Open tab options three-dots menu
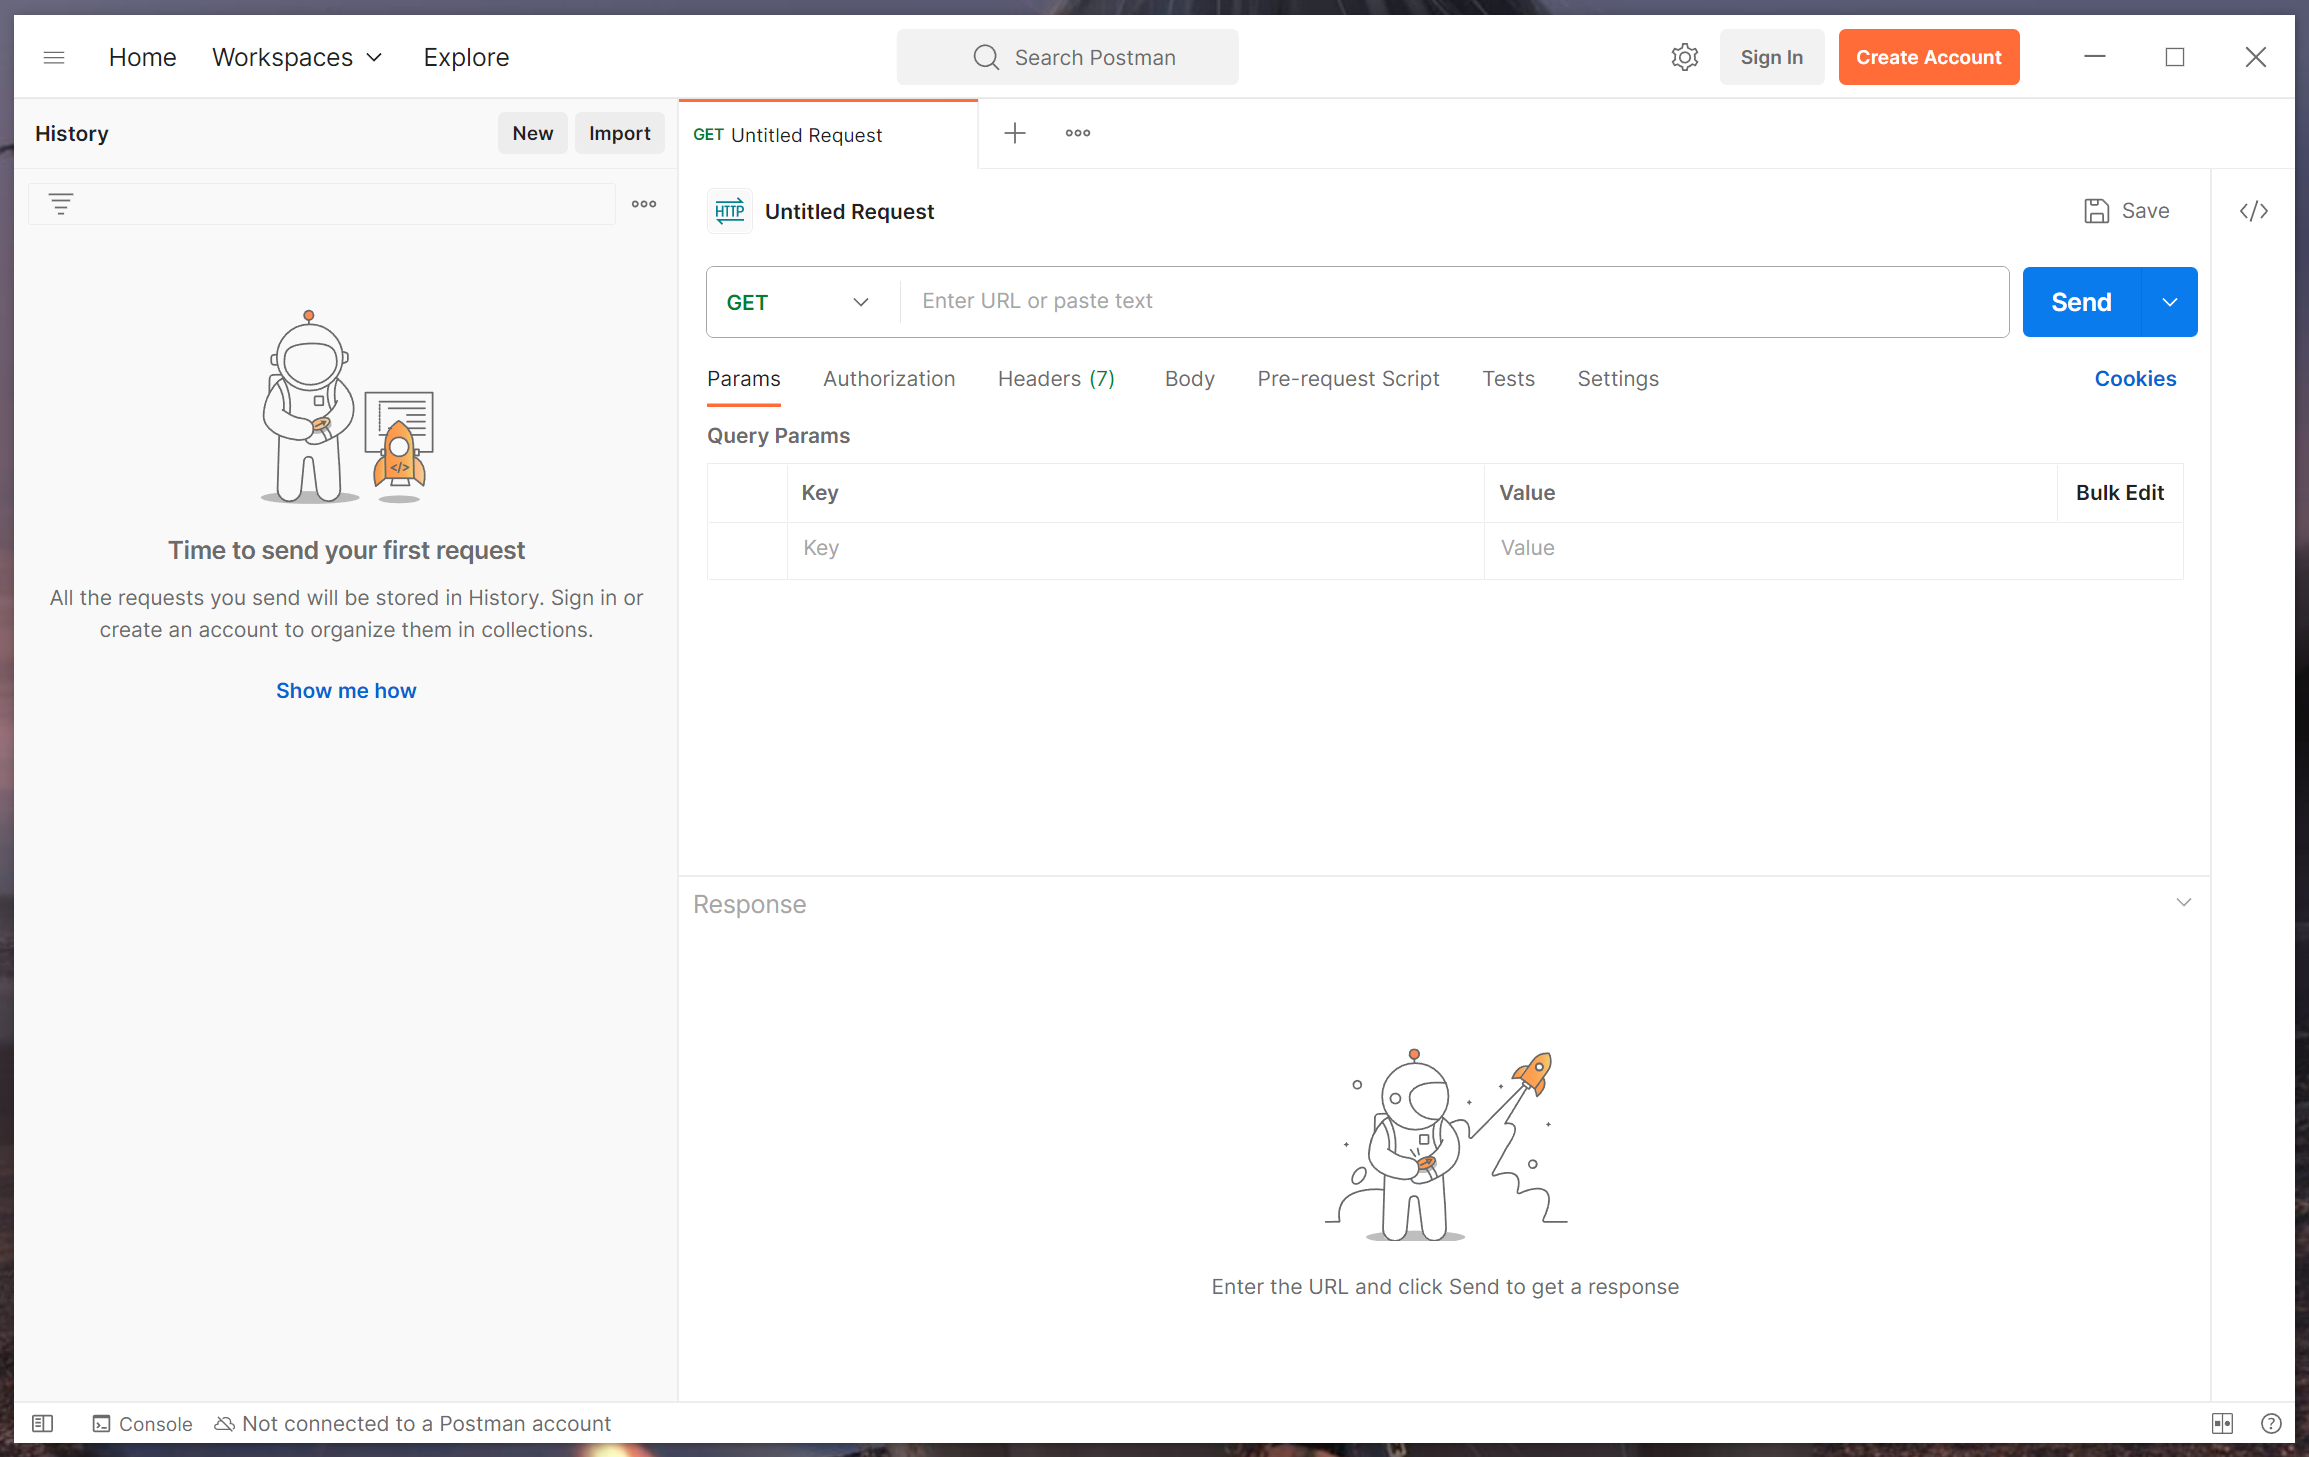The height and width of the screenshot is (1457, 2309). (x=1078, y=133)
